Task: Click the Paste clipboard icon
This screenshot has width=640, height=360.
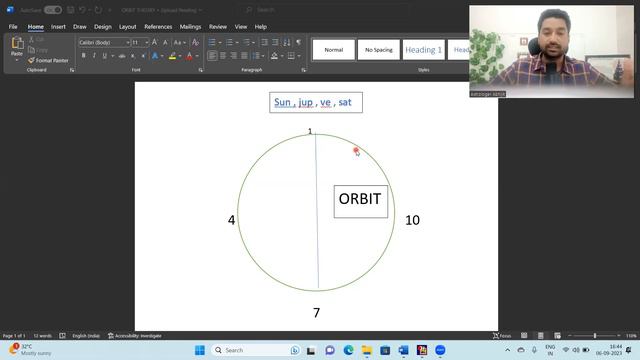Action: (x=17, y=43)
